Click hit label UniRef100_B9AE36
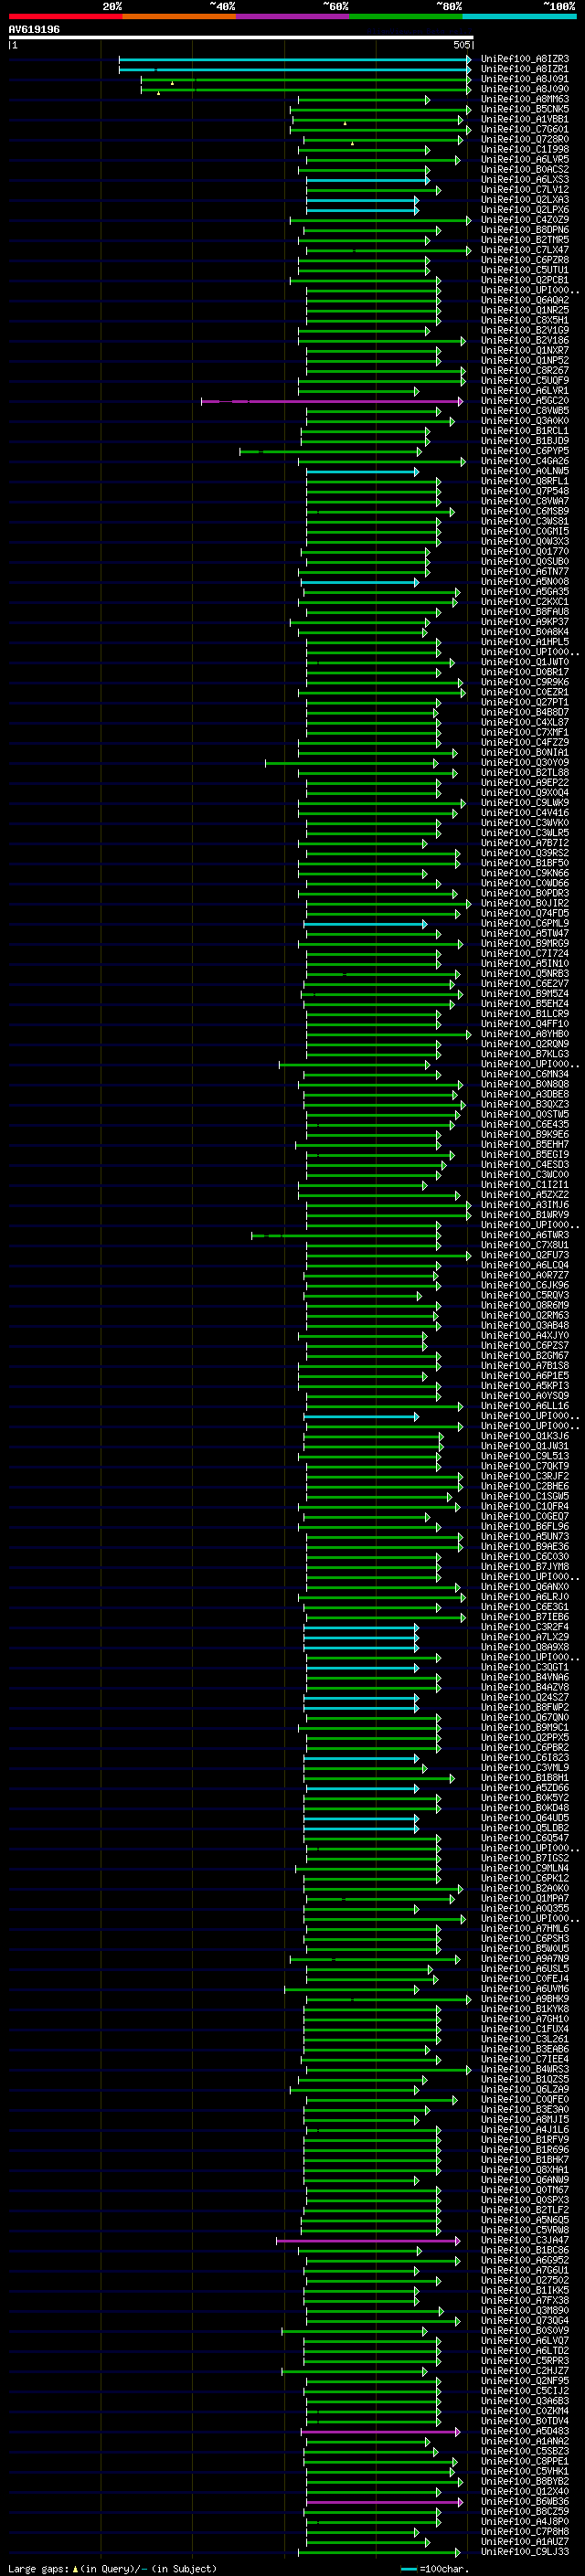Screen dimensions: 585x2576 pos(525,1546)
